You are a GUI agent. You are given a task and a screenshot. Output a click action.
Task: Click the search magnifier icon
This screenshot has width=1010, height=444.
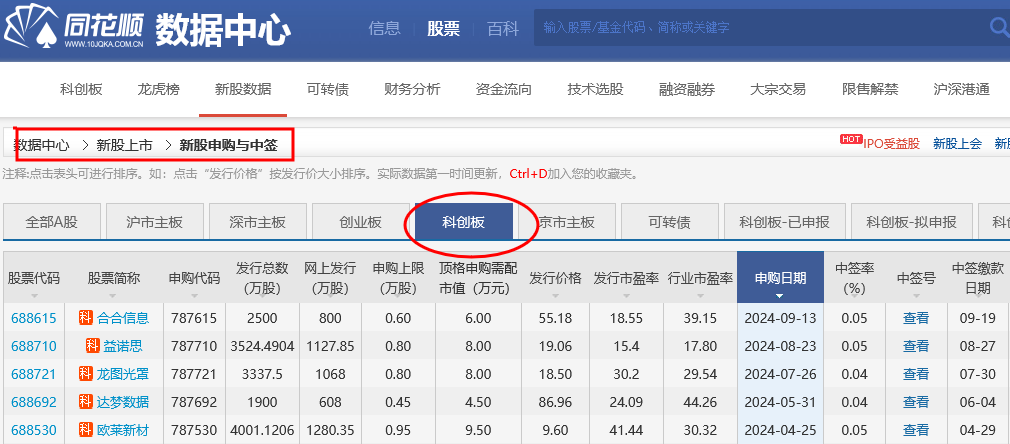click(999, 27)
